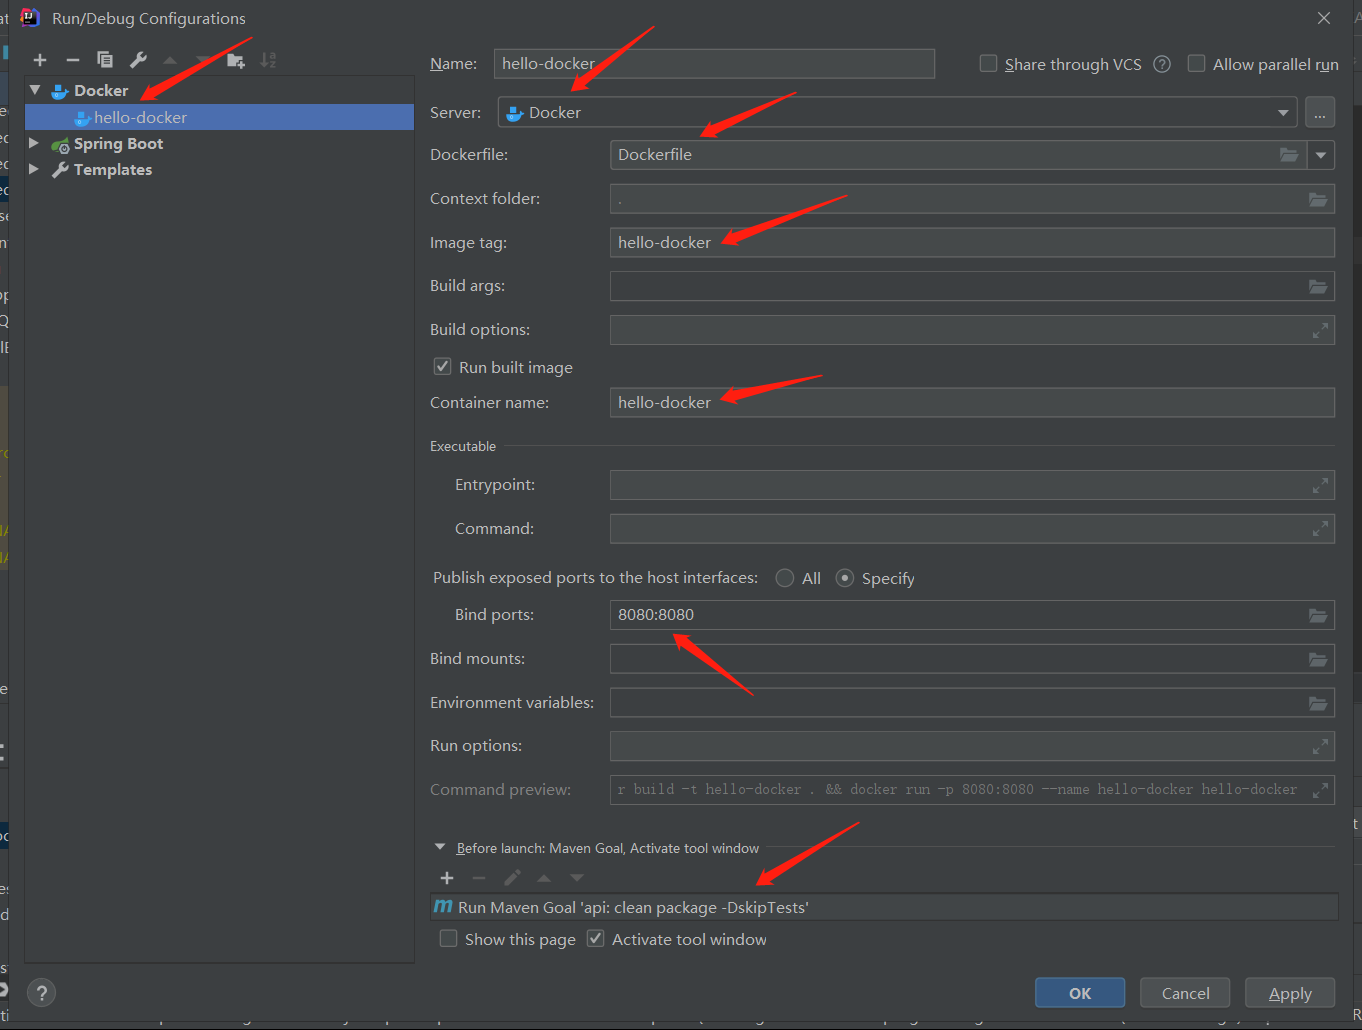
Task: Click the Spring Boot tree label
Action: coord(118,143)
